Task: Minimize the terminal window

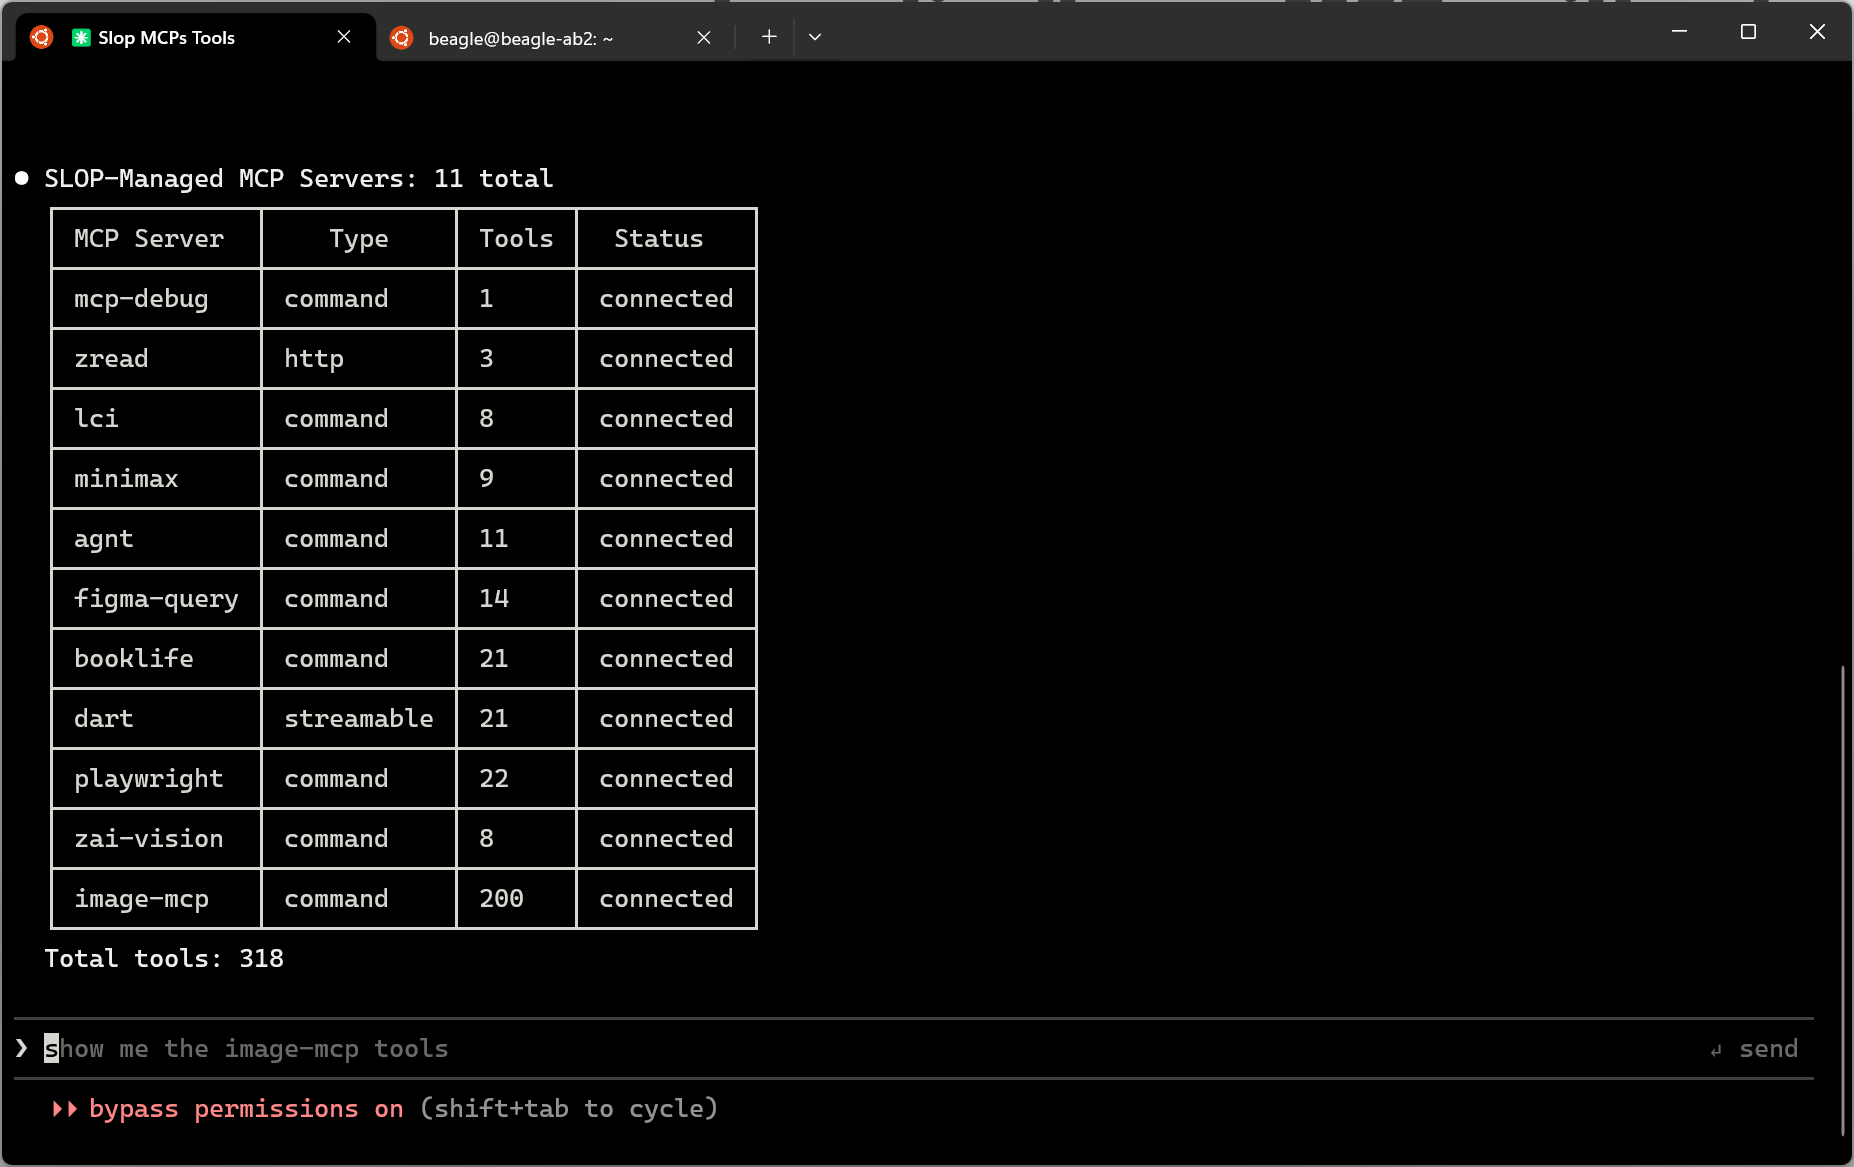Action: [x=1679, y=32]
